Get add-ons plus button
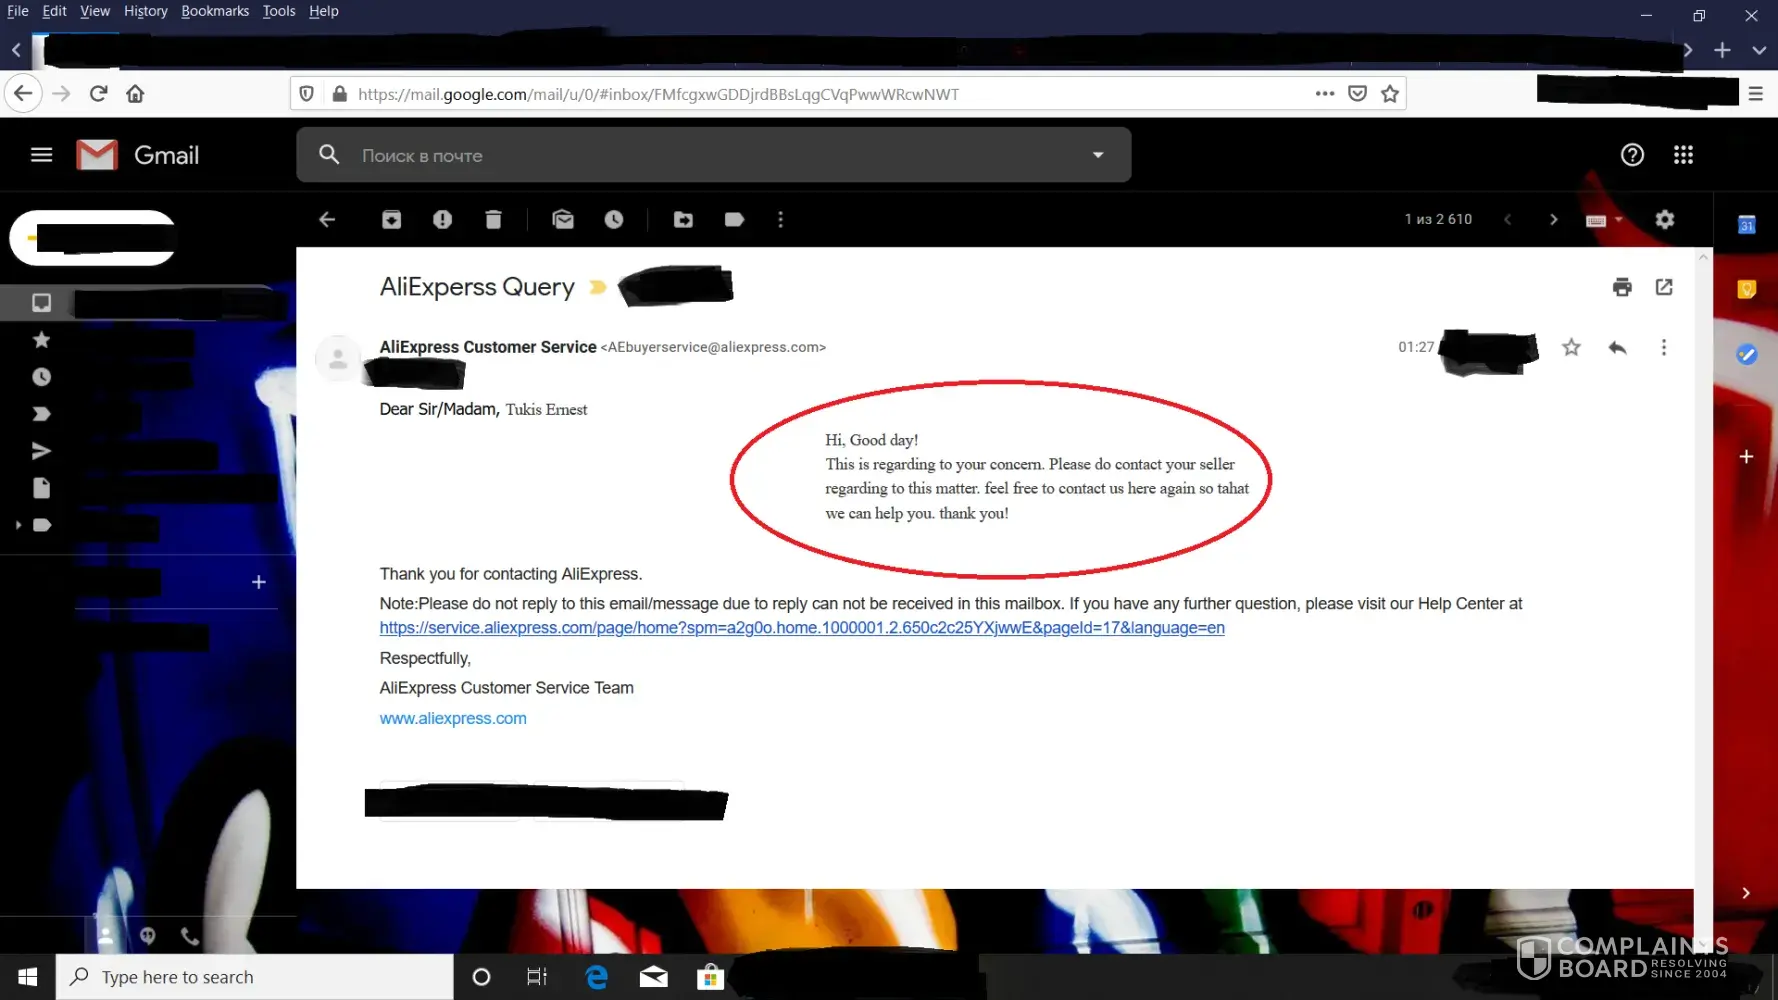1778x1000 pixels. pos(1746,456)
